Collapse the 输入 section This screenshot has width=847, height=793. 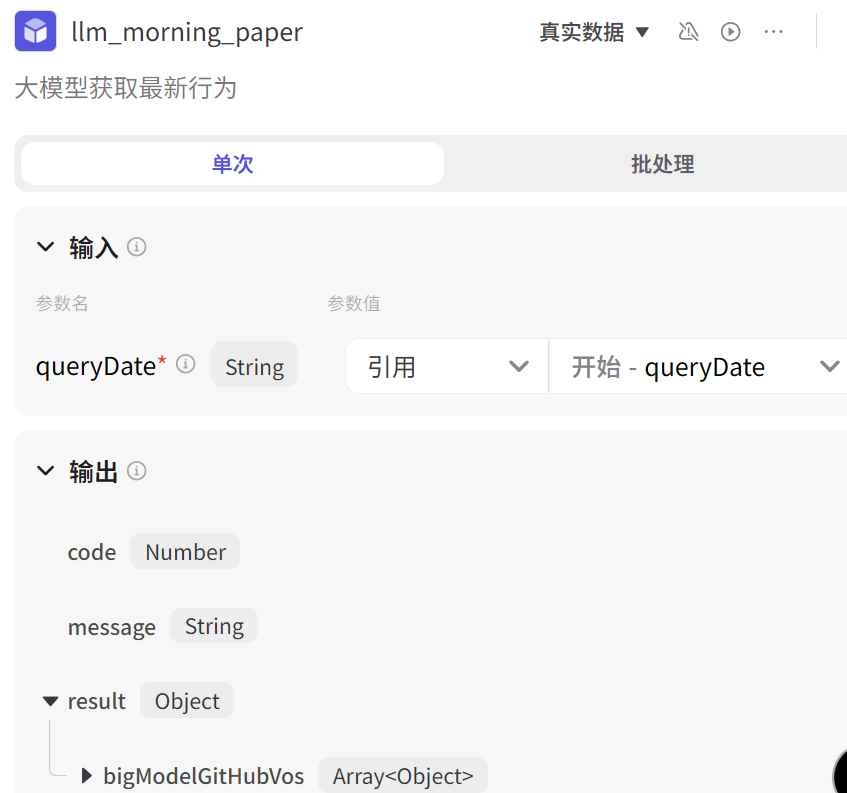[x=45, y=247]
